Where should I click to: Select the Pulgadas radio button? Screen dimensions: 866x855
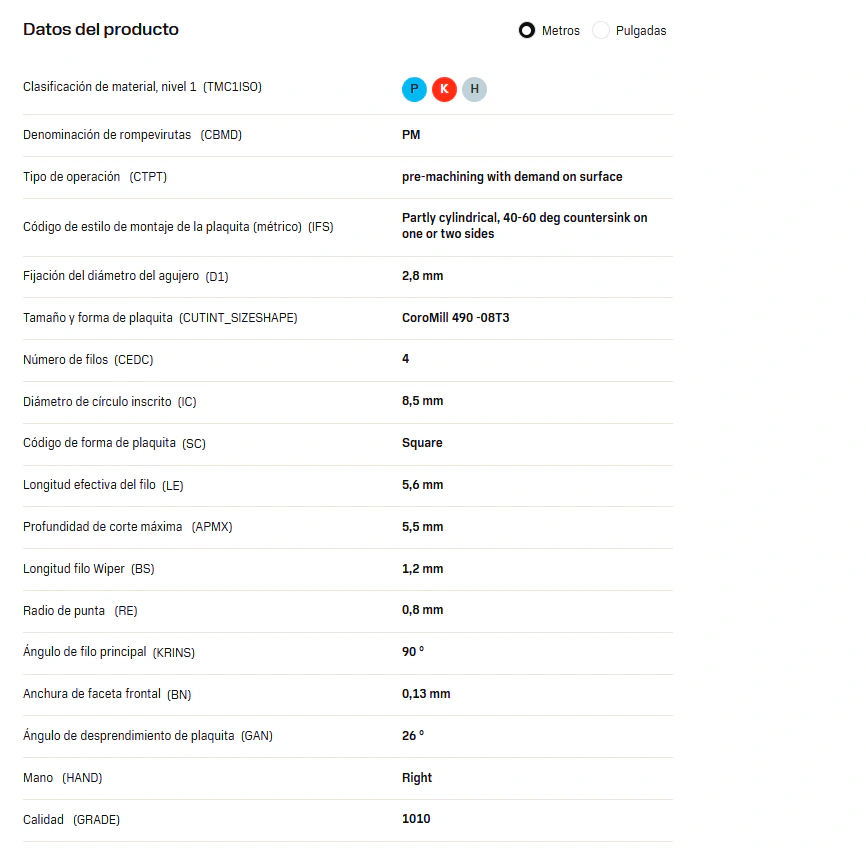601,30
